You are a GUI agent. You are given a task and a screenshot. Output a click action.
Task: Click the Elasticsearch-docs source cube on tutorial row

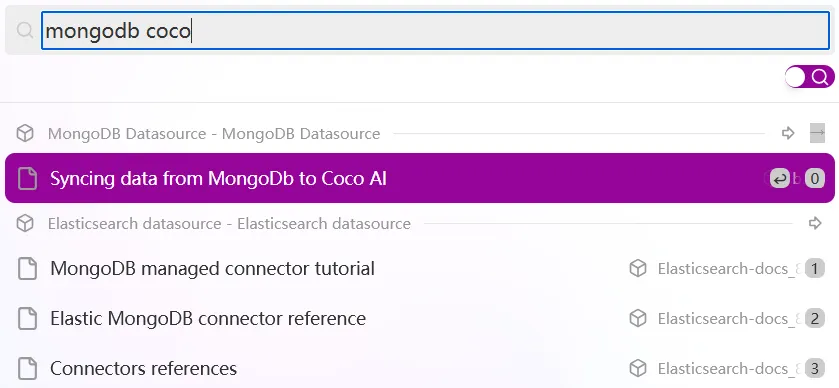[638, 268]
